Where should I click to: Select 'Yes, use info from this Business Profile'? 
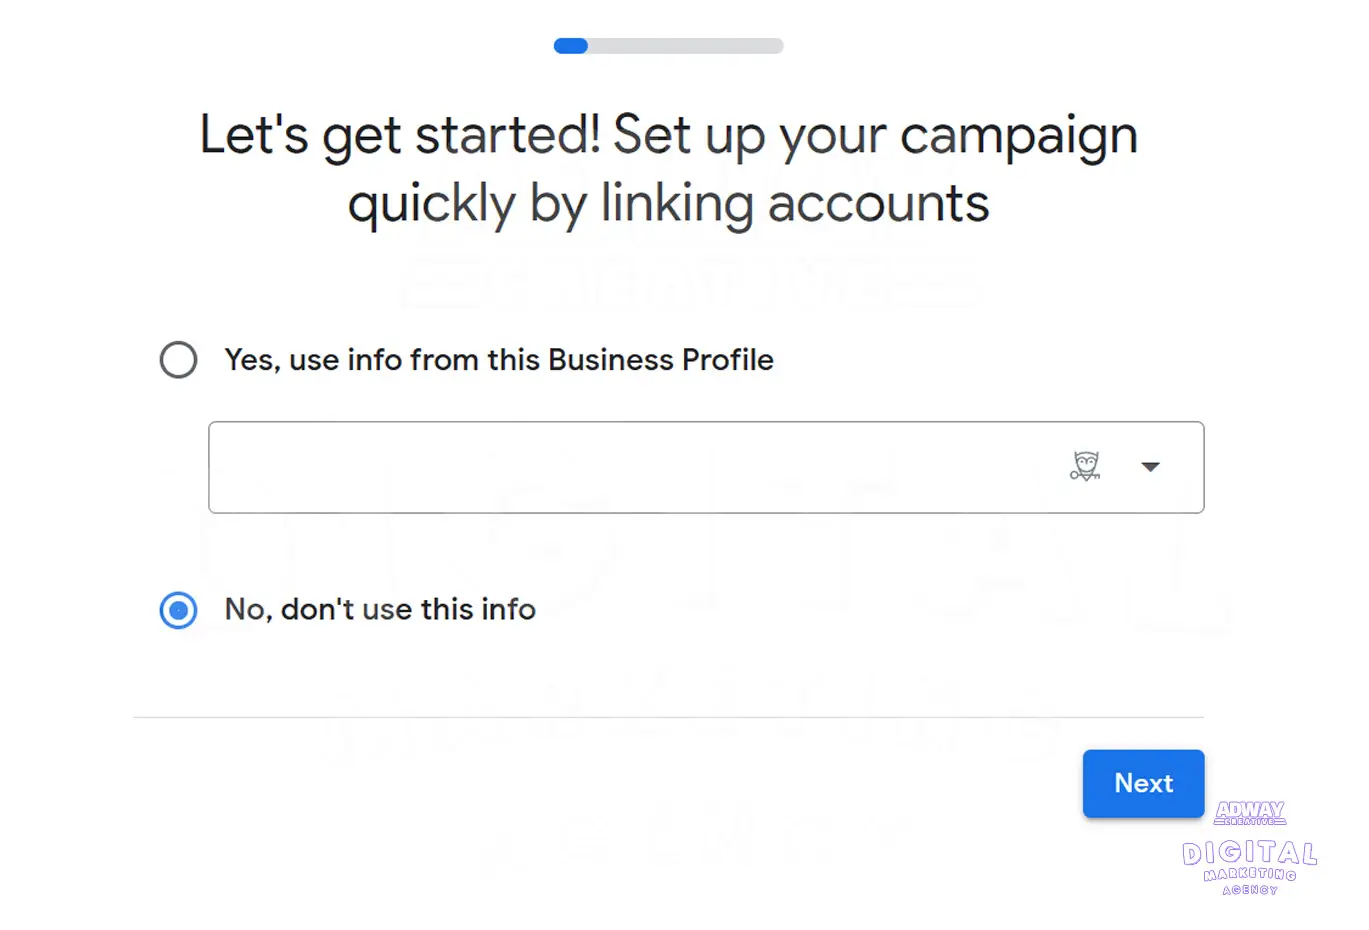pyautogui.click(x=178, y=360)
